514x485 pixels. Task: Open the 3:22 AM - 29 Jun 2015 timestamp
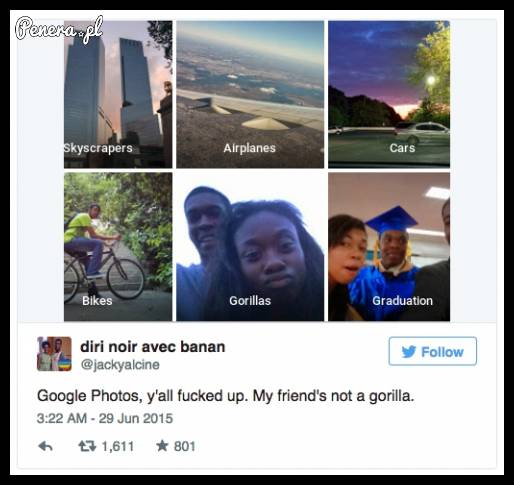click(105, 418)
